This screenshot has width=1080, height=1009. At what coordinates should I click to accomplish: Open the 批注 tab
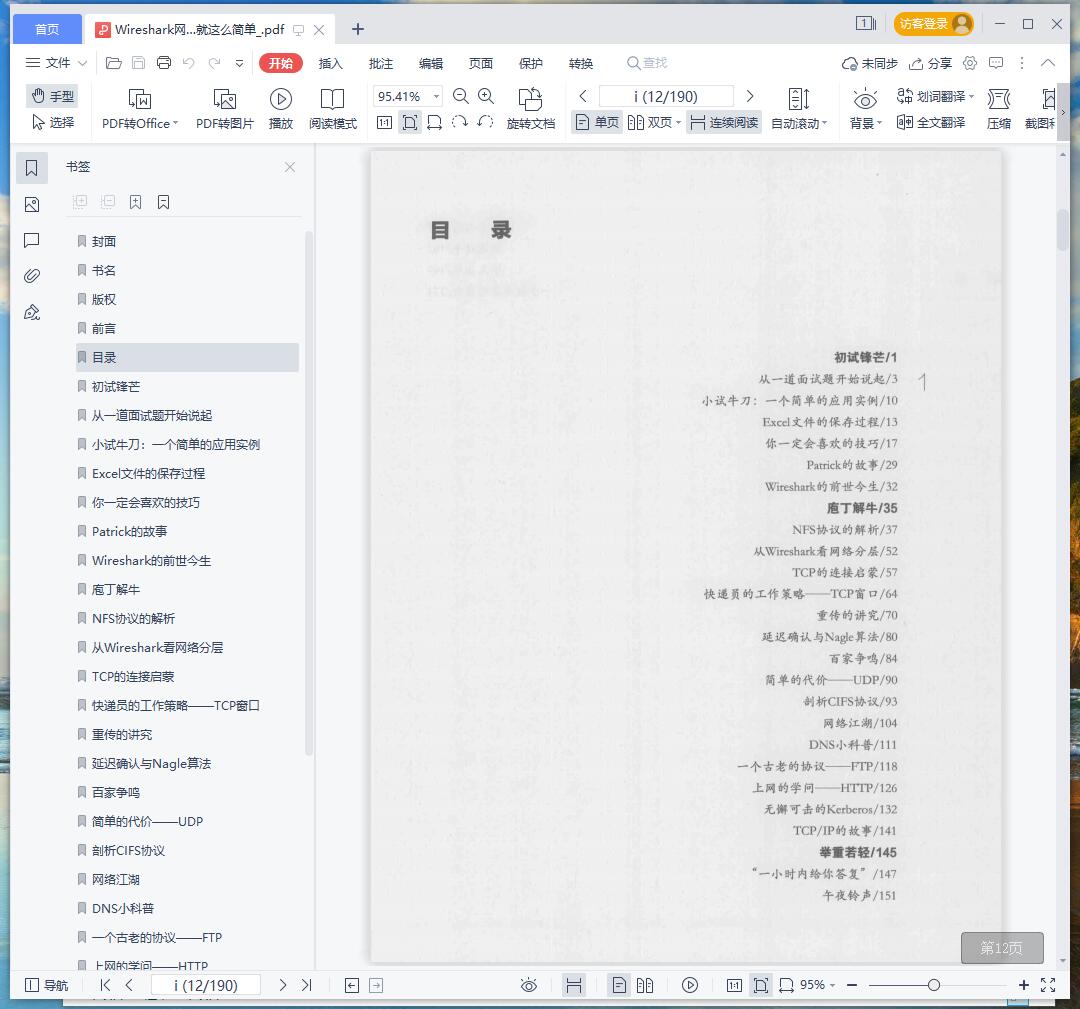(381, 63)
